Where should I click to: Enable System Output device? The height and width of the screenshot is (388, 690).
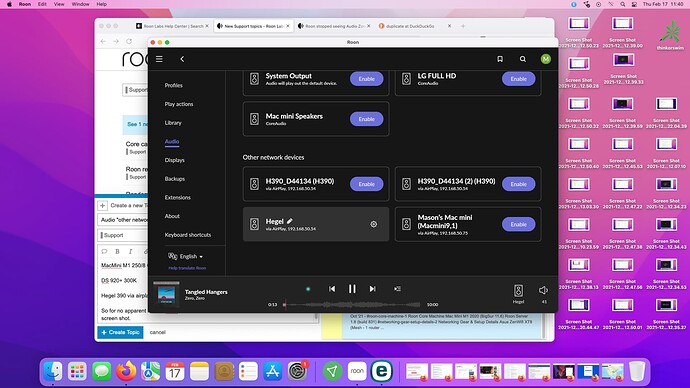[367, 79]
